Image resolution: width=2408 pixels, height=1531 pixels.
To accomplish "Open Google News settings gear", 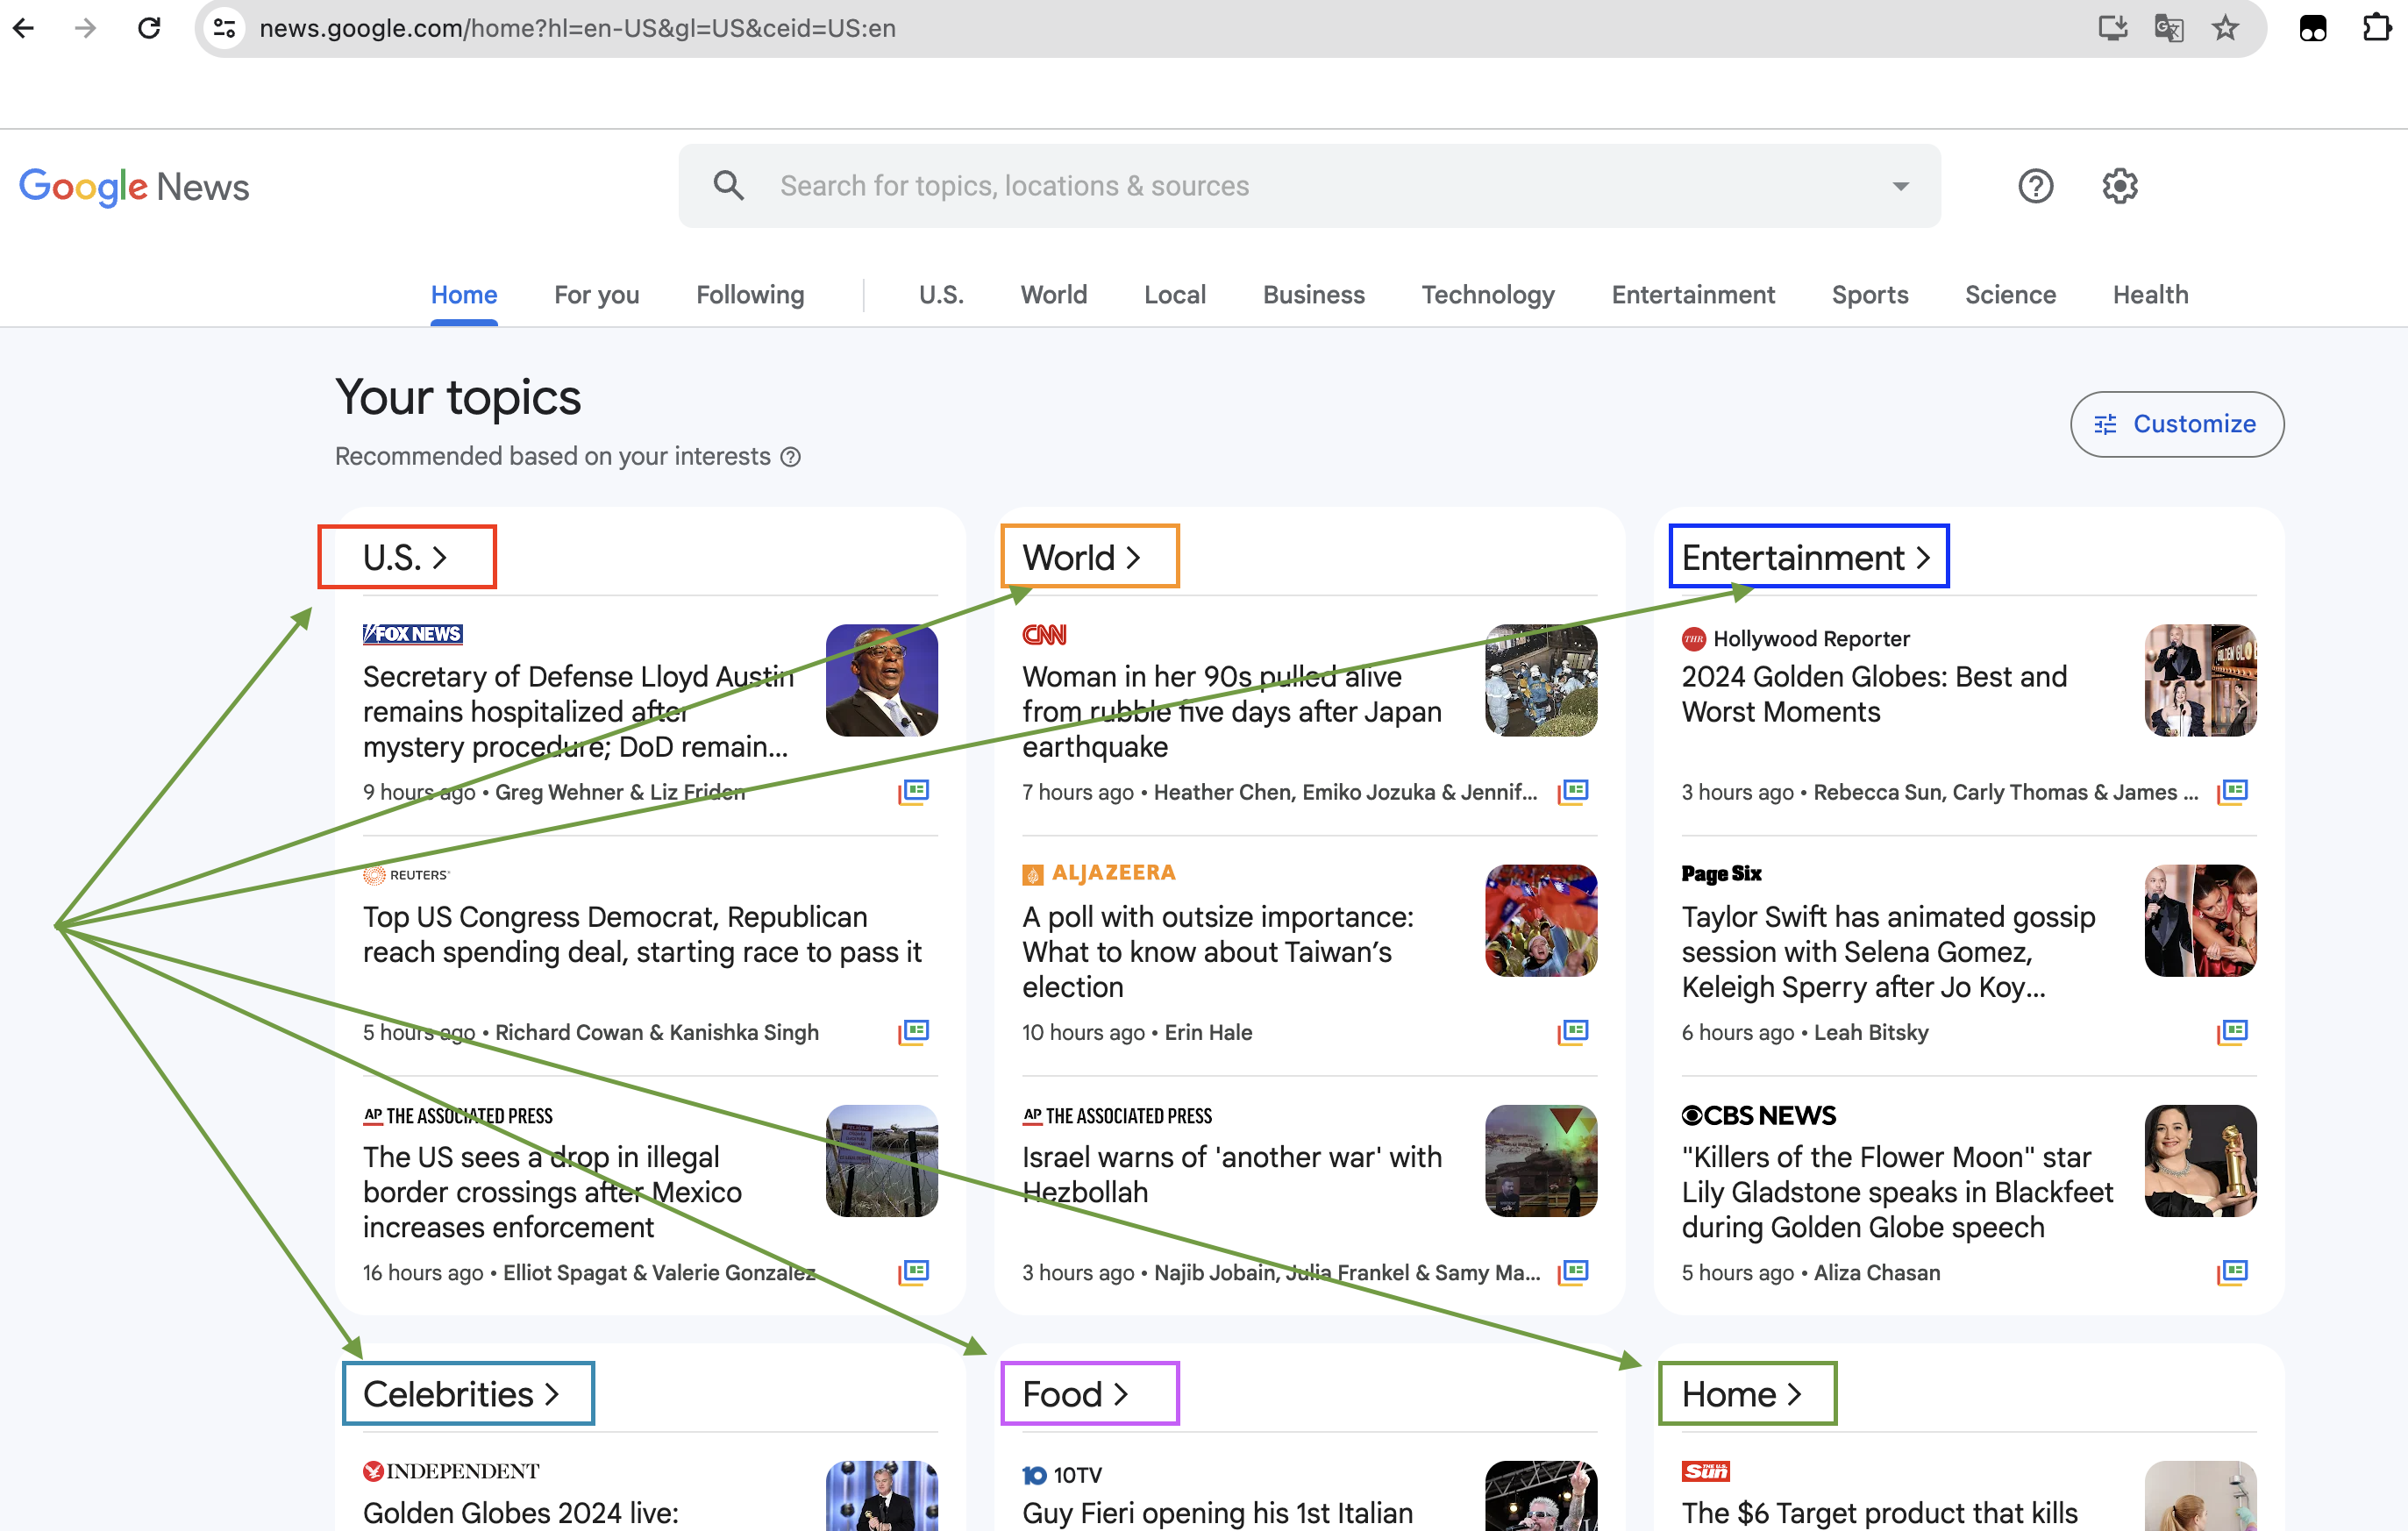I will [2119, 186].
